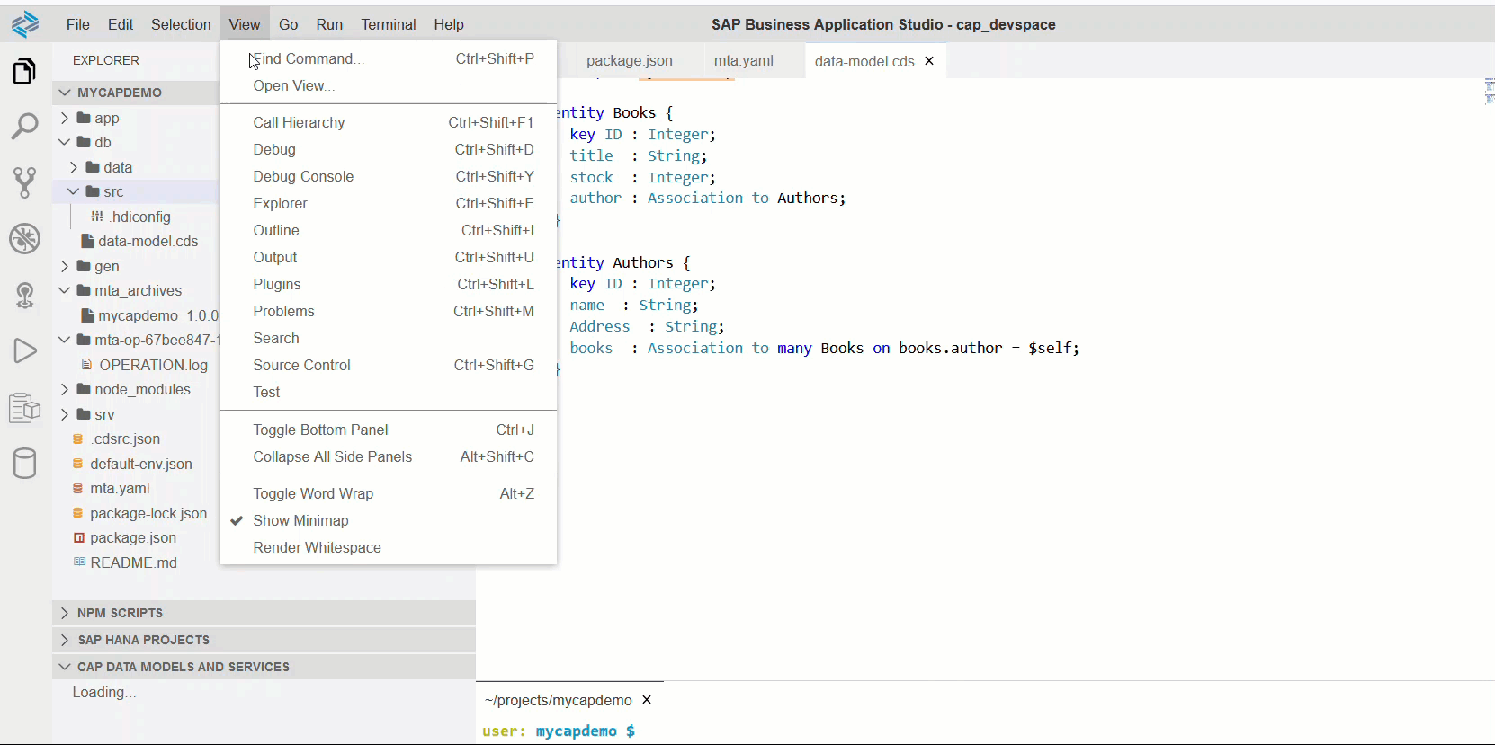The image size is (1495, 745).
Task: Open the database cylinder icon in sidebar
Action: (24, 463)
